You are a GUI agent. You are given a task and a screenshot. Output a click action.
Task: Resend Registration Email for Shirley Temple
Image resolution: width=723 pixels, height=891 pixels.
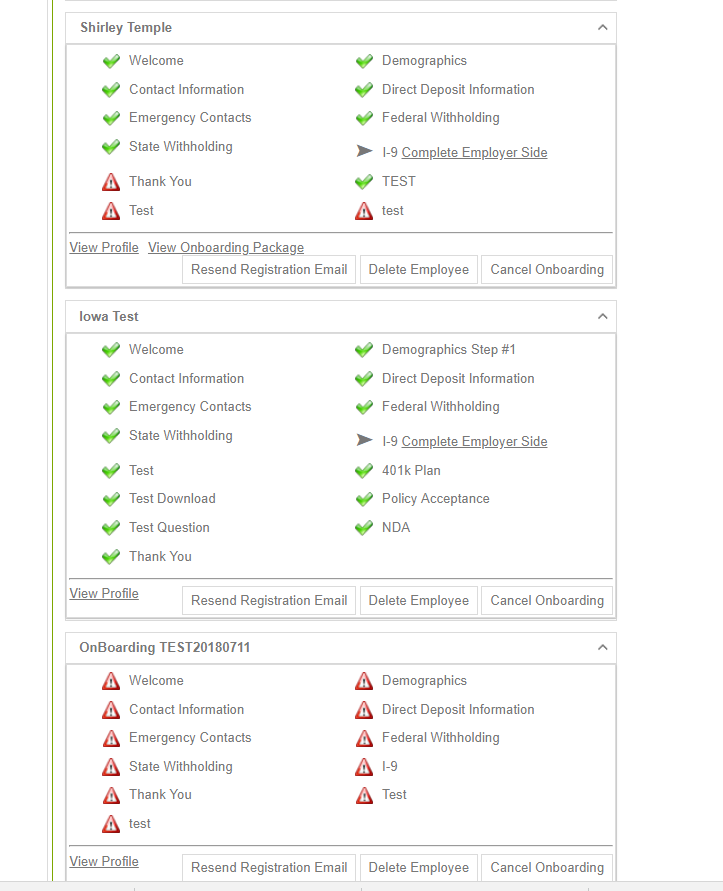[269, 269]
